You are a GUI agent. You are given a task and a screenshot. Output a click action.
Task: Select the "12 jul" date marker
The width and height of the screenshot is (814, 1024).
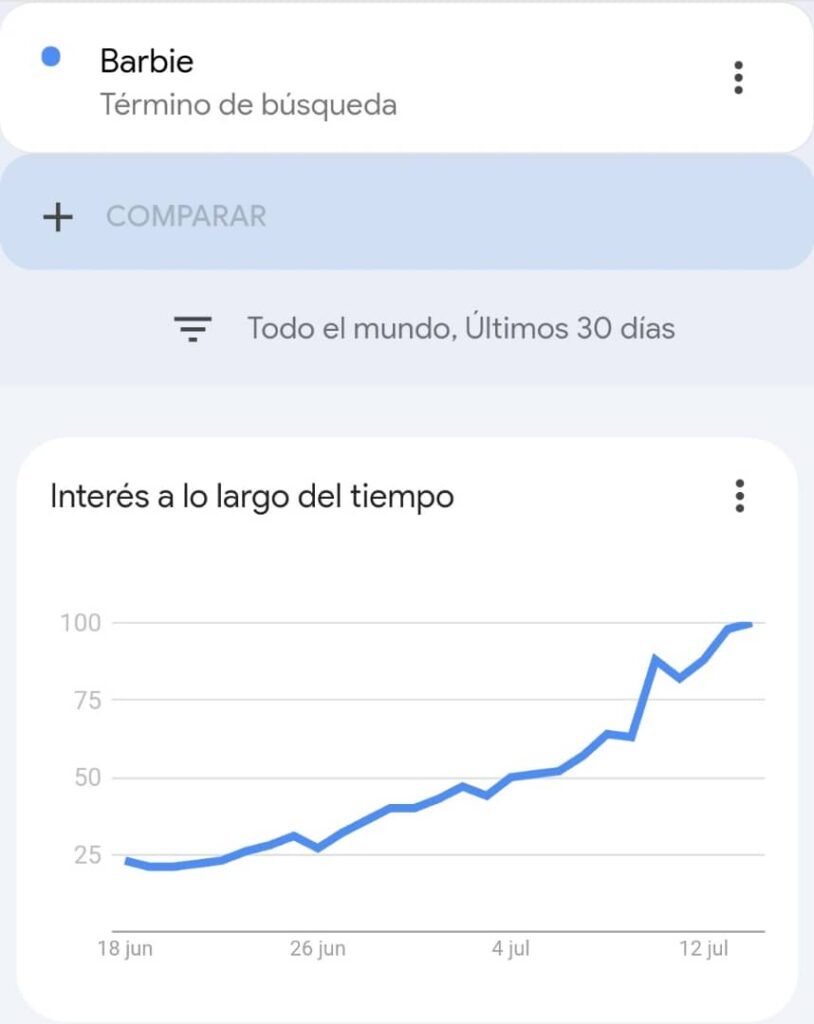pyautogui.click(x=704, y=949)
